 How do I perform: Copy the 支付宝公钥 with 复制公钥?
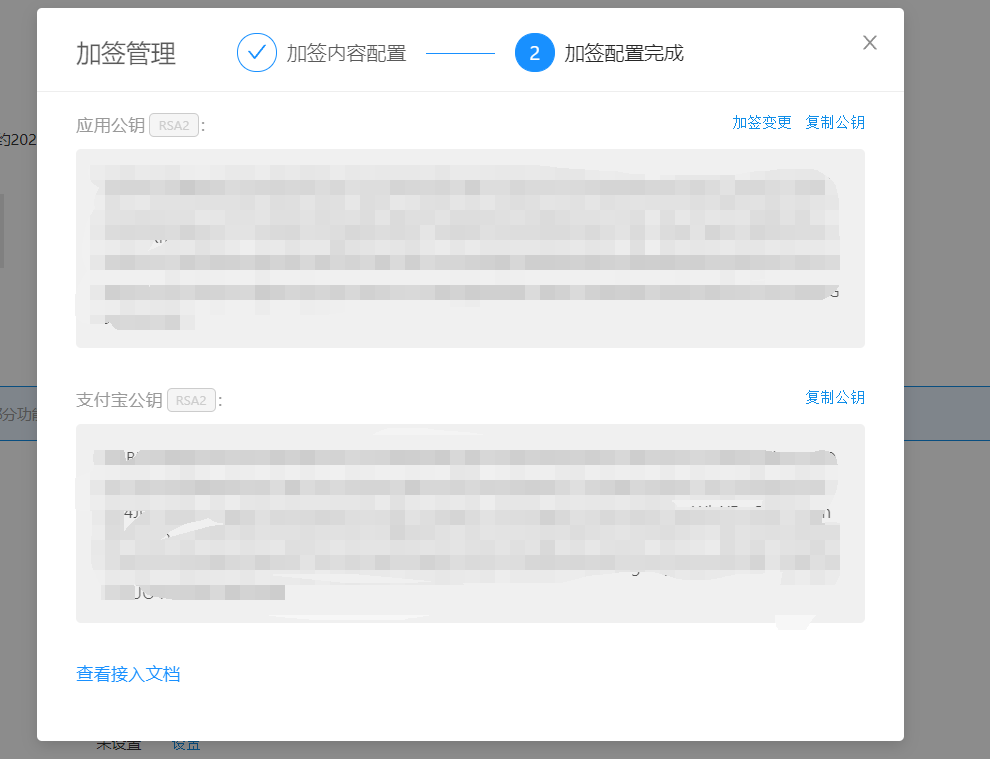click(x=835, y=397)
